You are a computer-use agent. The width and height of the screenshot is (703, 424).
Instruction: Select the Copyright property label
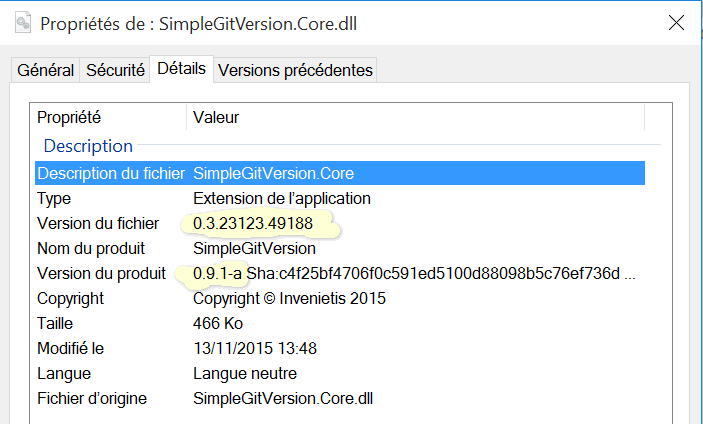[70, 299]
